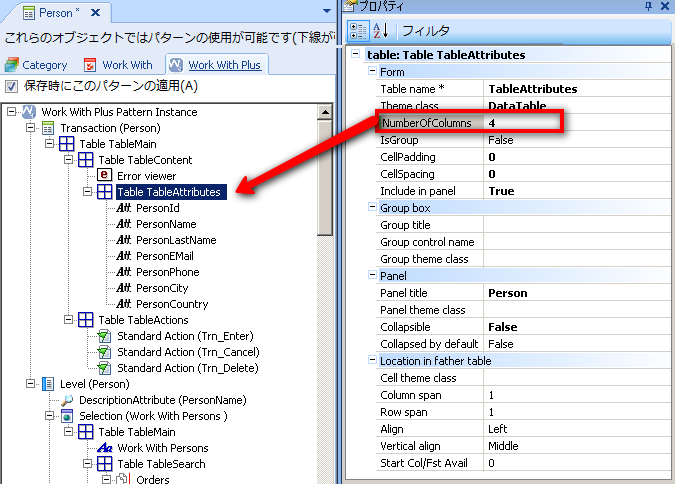Click the categorized view icon in properties toolbar

click(357, 30)
